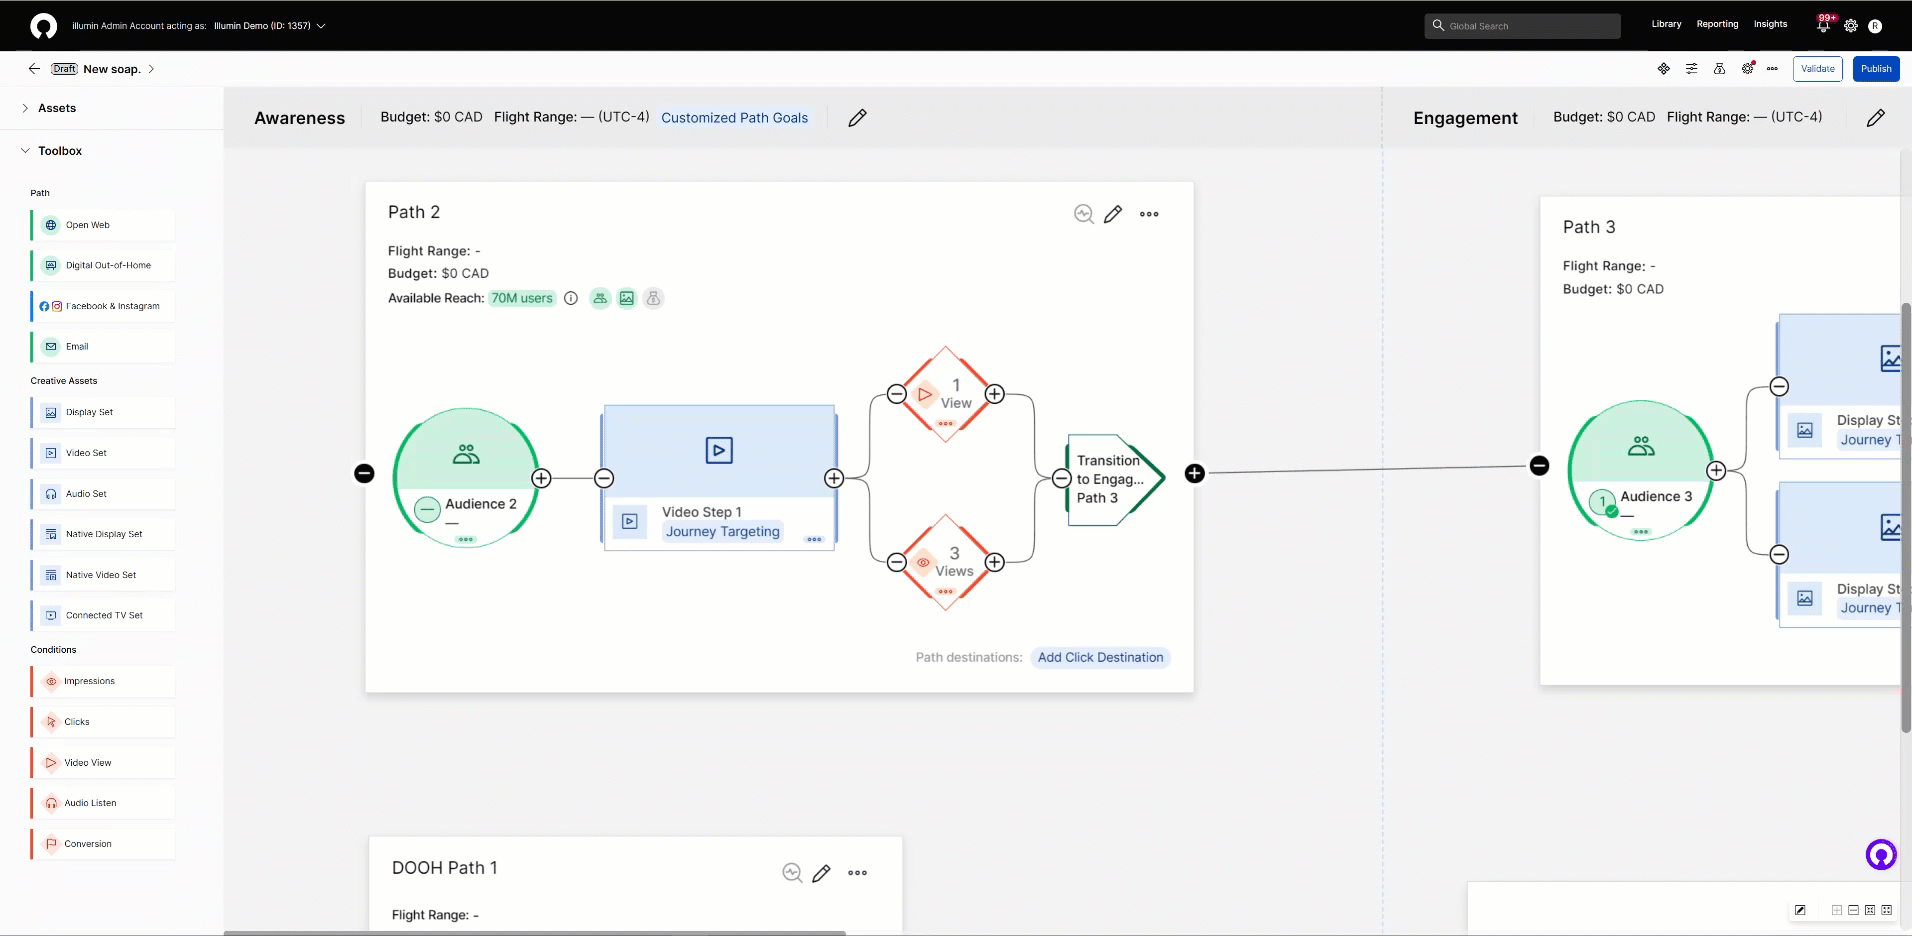Click the zoom out icon in canvas controls
Viewport: 1912px width, 936px height.
[x=1853, y=910]
